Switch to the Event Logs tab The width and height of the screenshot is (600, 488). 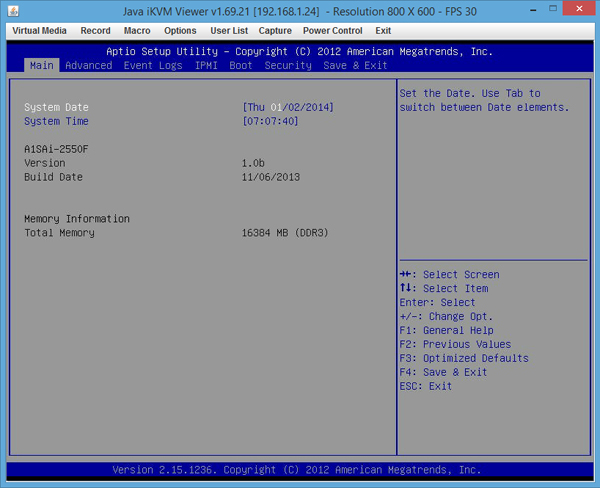point(153,65)
